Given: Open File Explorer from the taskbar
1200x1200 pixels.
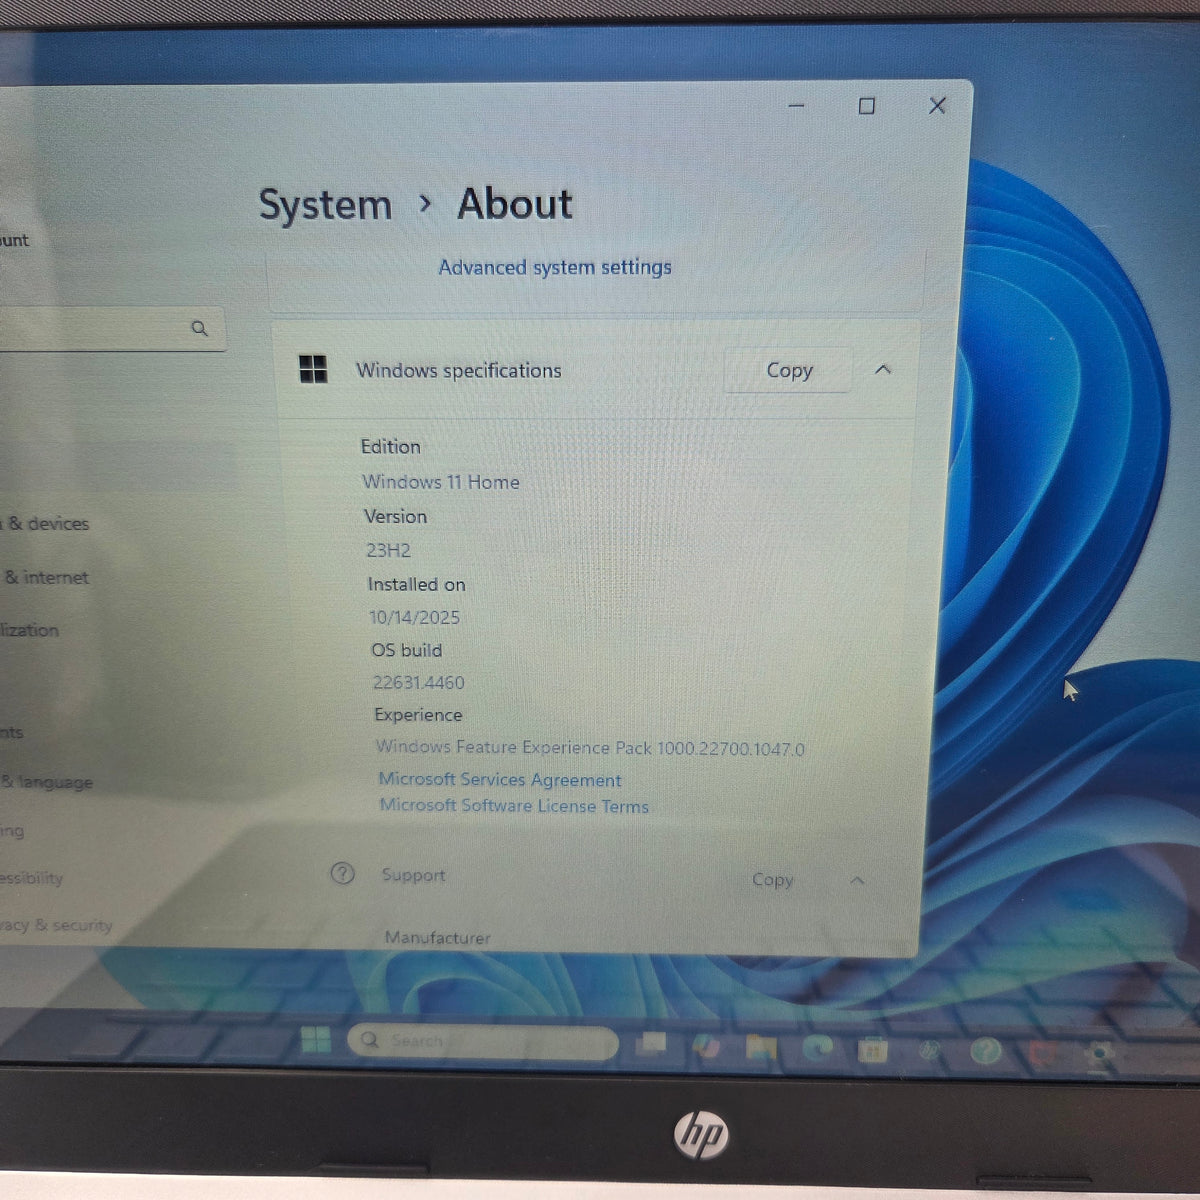Looking at the screenshot, I should click(761, 1047).
